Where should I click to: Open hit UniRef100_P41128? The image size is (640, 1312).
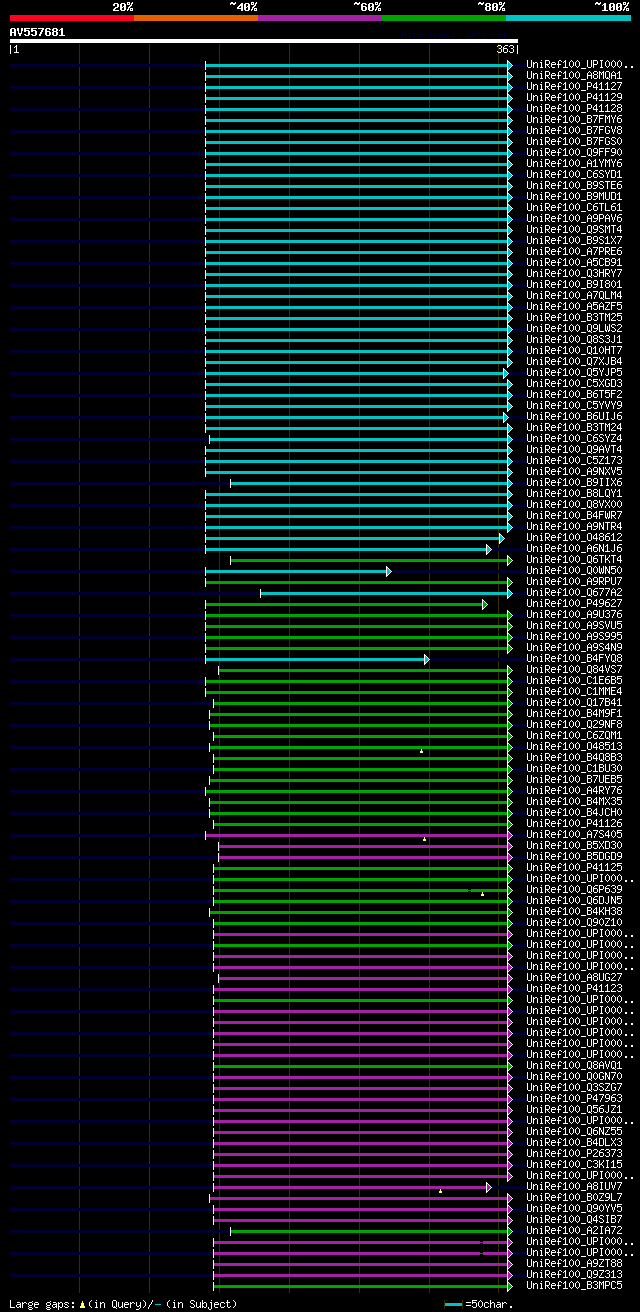click(x=574, y=109)
